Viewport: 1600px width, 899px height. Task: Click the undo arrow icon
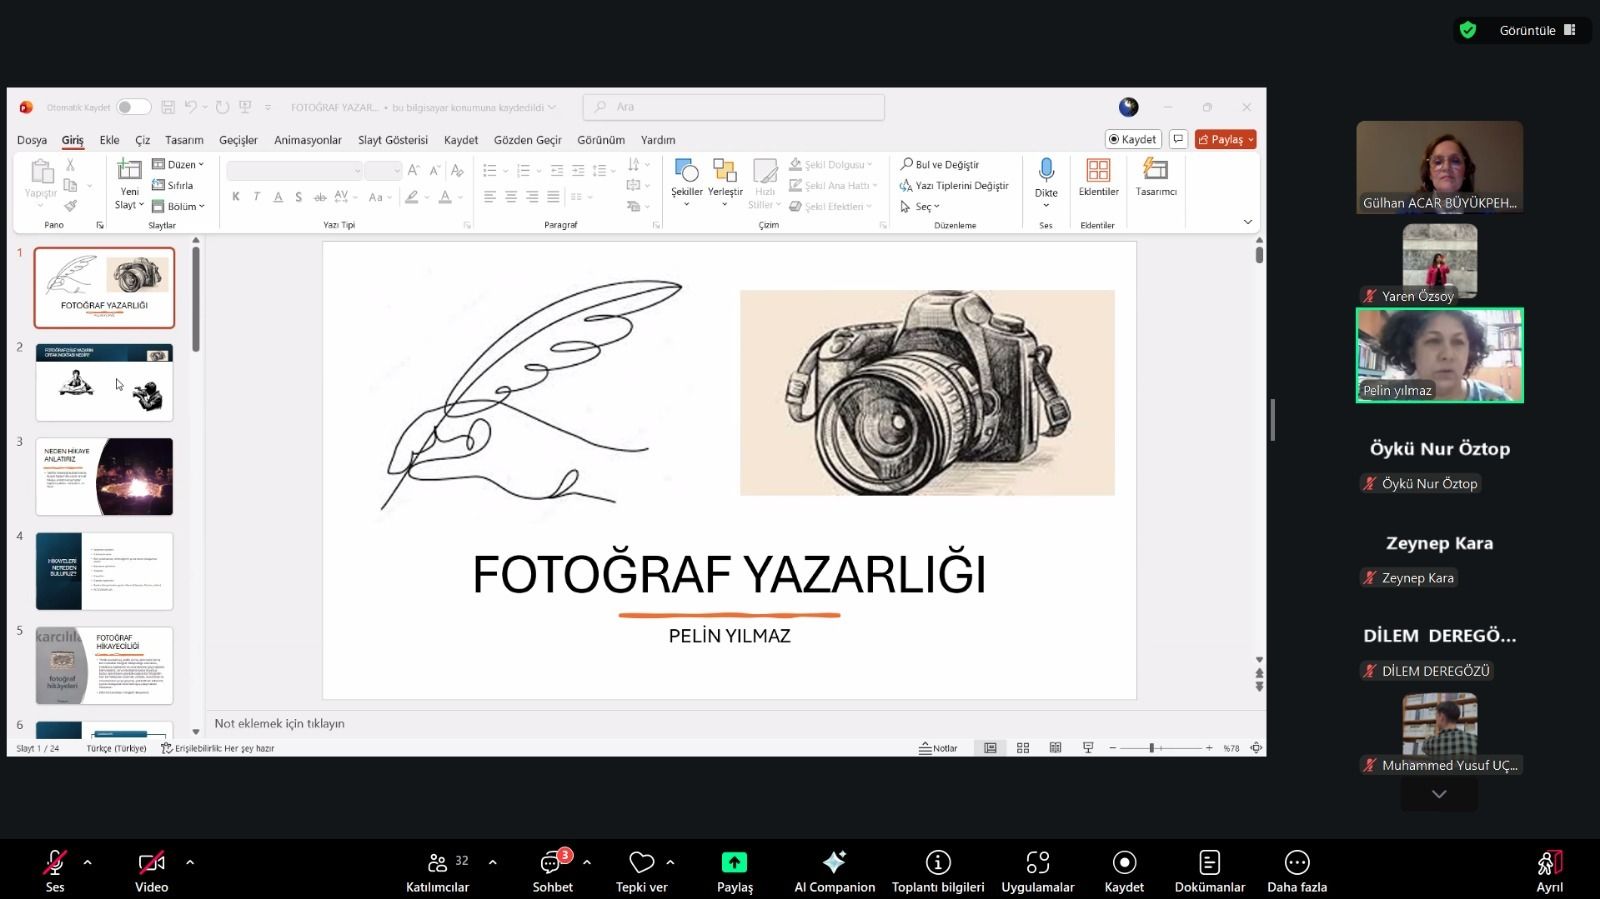click(191, 107)
